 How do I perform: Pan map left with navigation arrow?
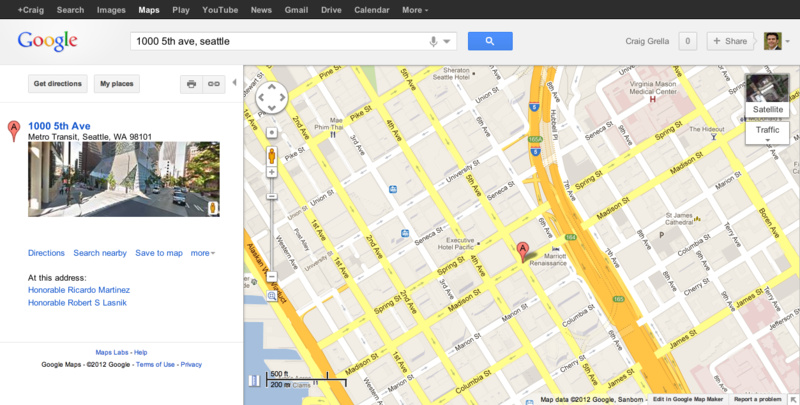click(262, 97)
